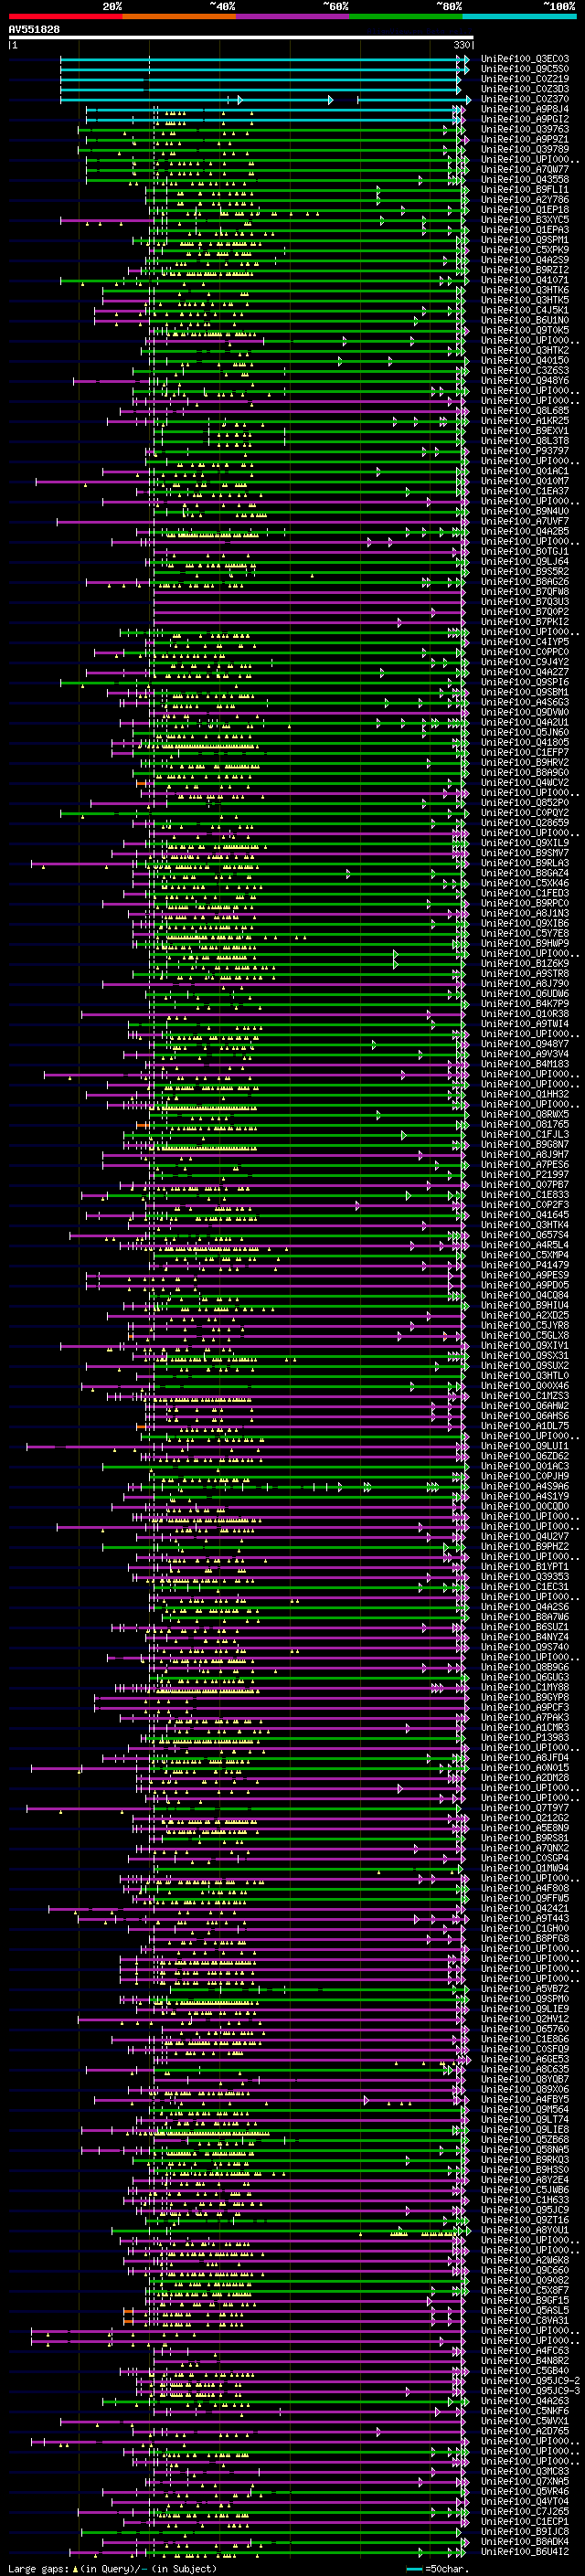
Task: Select the UniRef100_Q4A263 label
Action: coord(525,2401)
